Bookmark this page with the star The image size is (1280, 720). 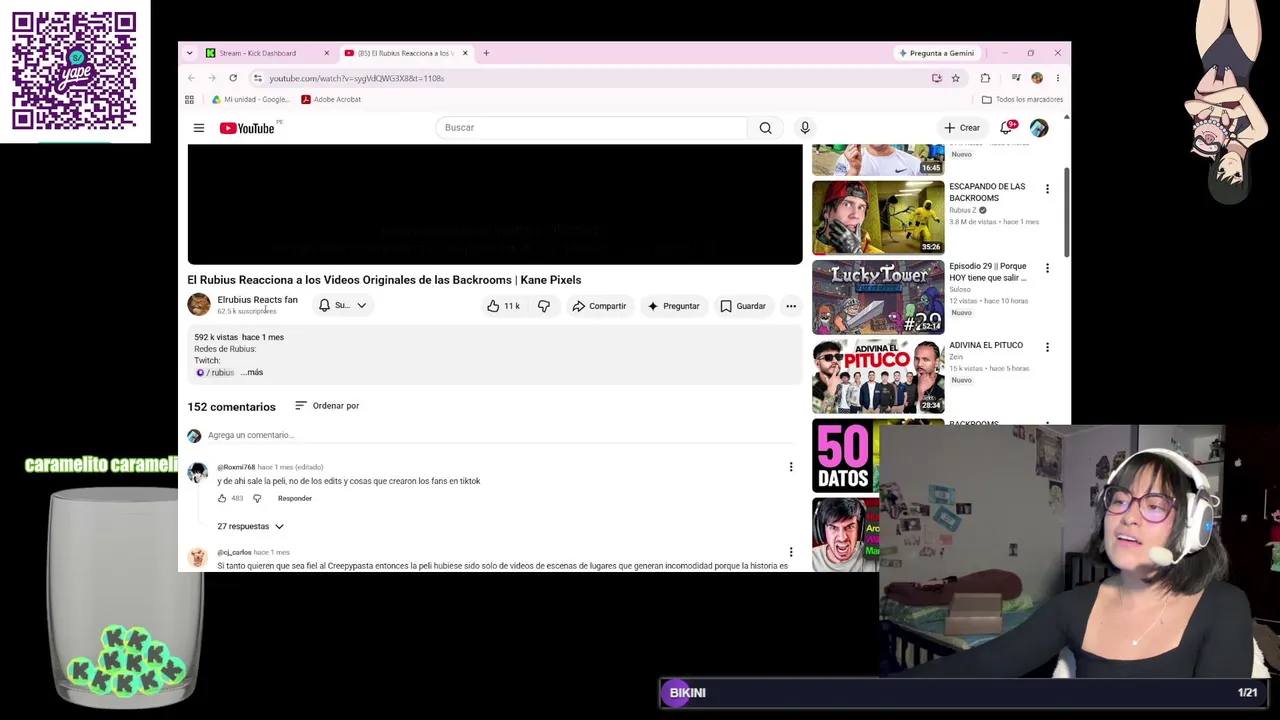pos(956,78)
